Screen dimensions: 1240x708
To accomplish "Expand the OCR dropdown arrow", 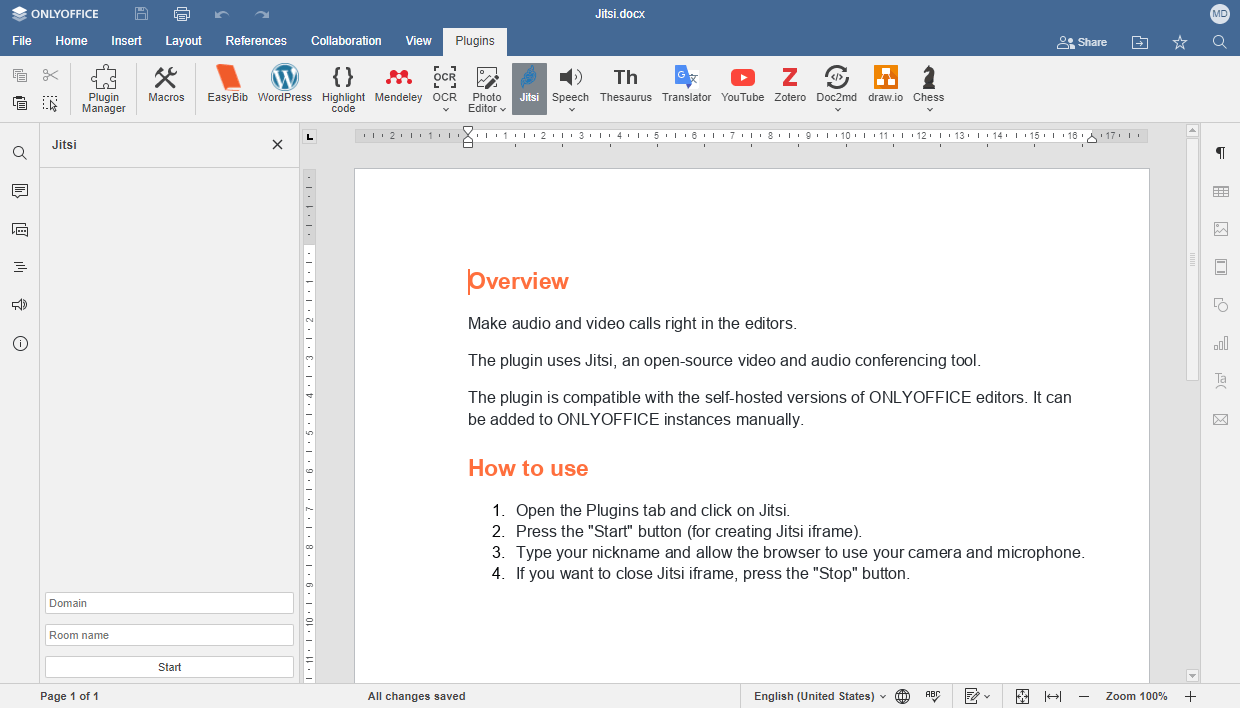I will (445, 110).
